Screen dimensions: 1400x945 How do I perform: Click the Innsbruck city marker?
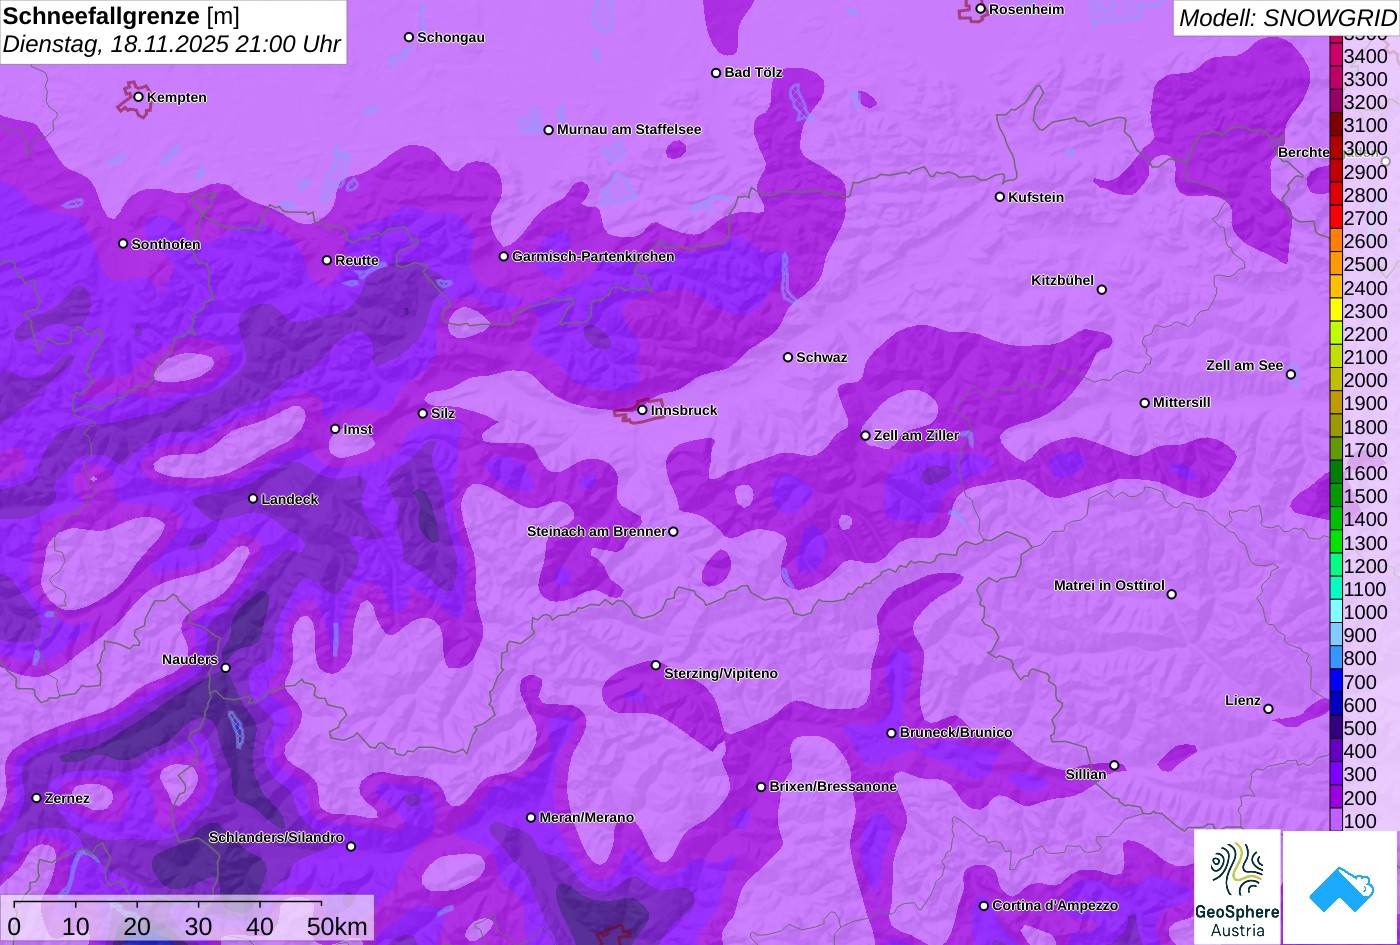coord(642,410)
